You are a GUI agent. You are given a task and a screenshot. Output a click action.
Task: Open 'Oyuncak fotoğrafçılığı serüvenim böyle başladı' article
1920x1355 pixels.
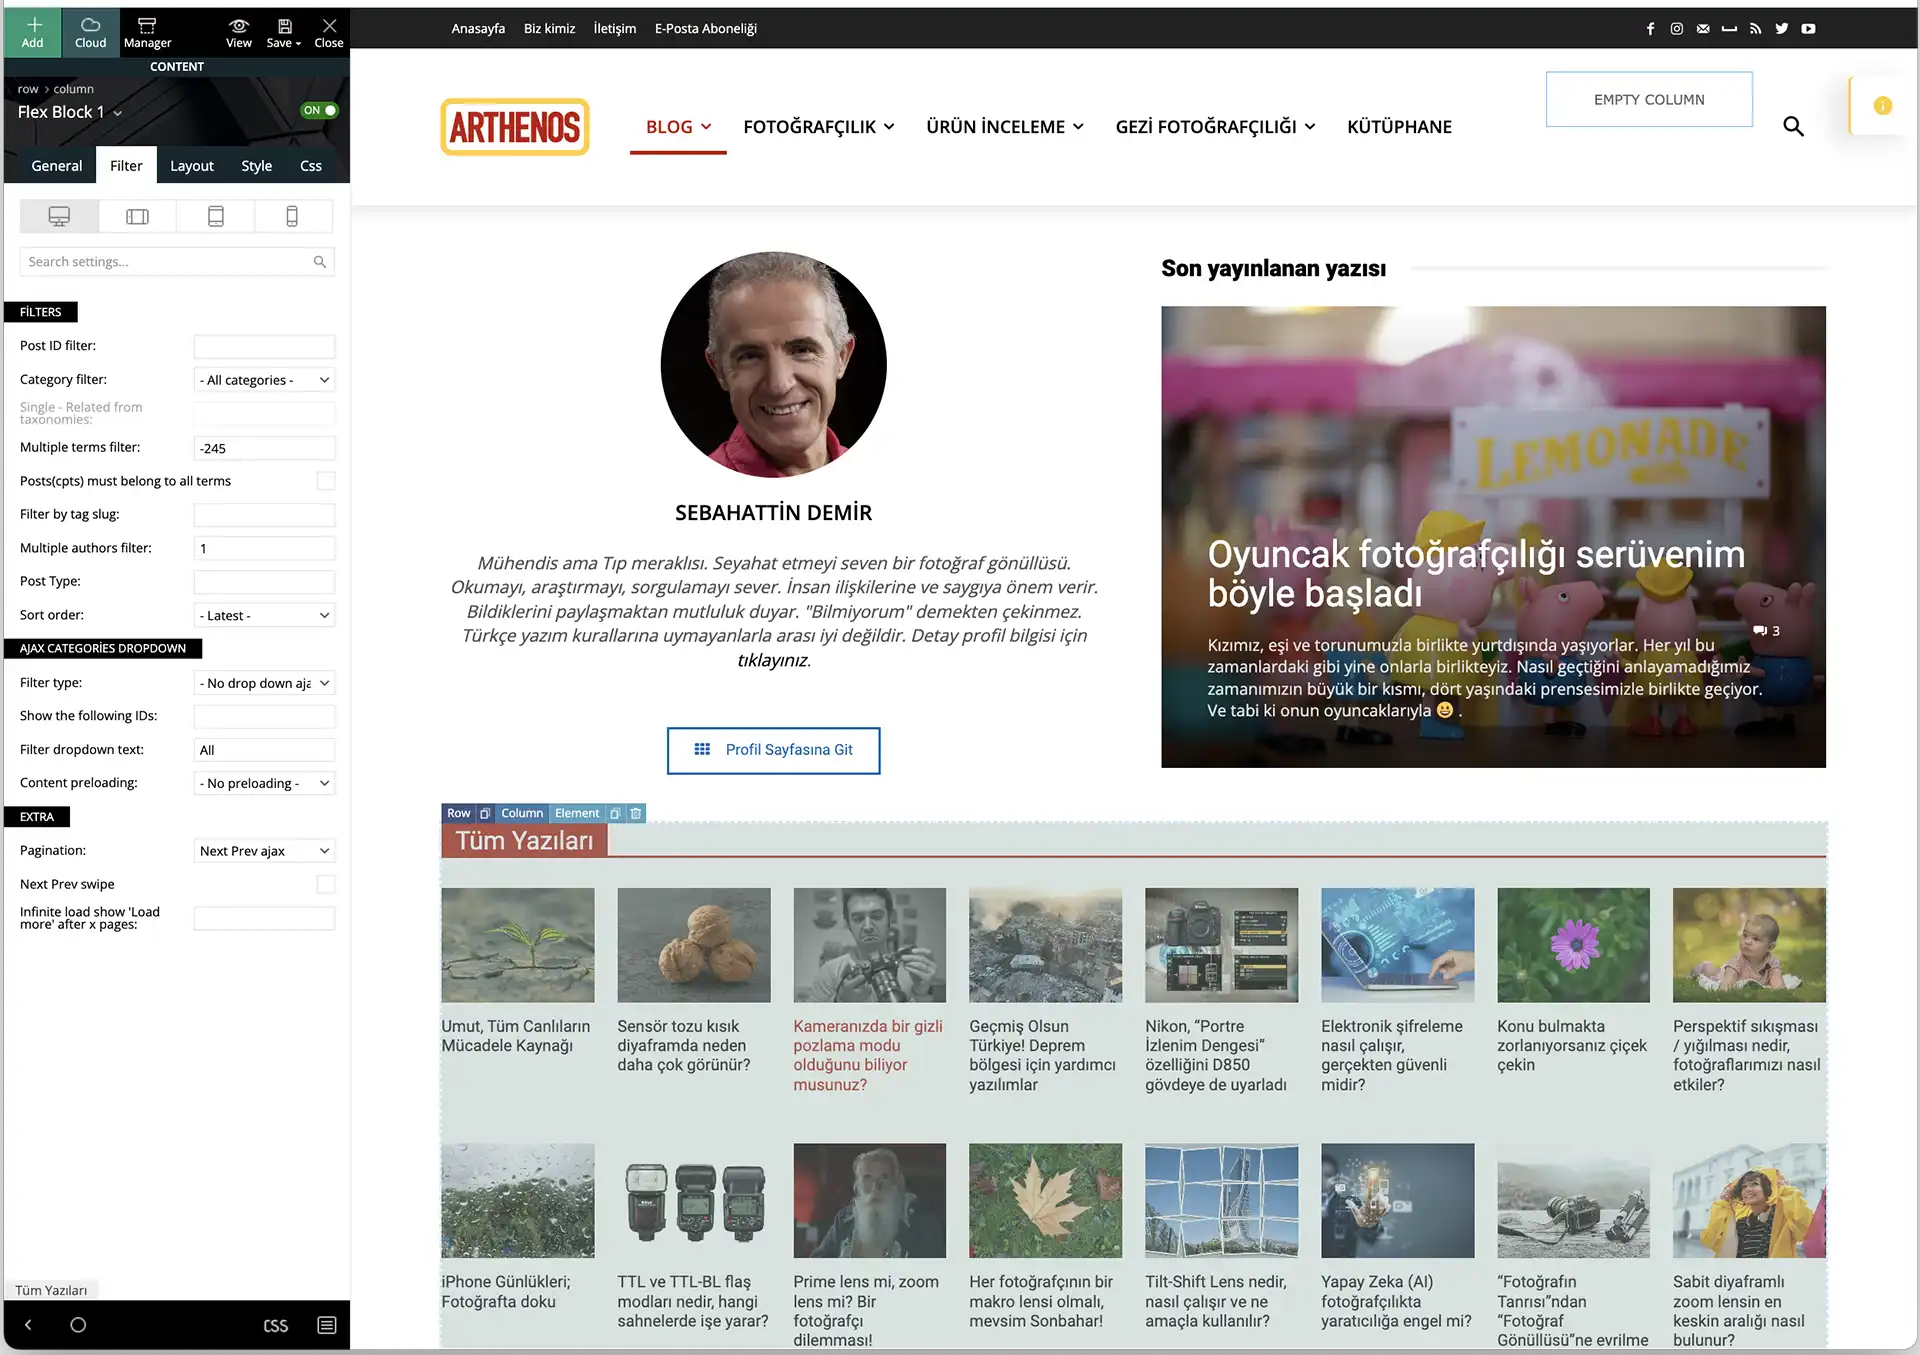click(1476, 574)
